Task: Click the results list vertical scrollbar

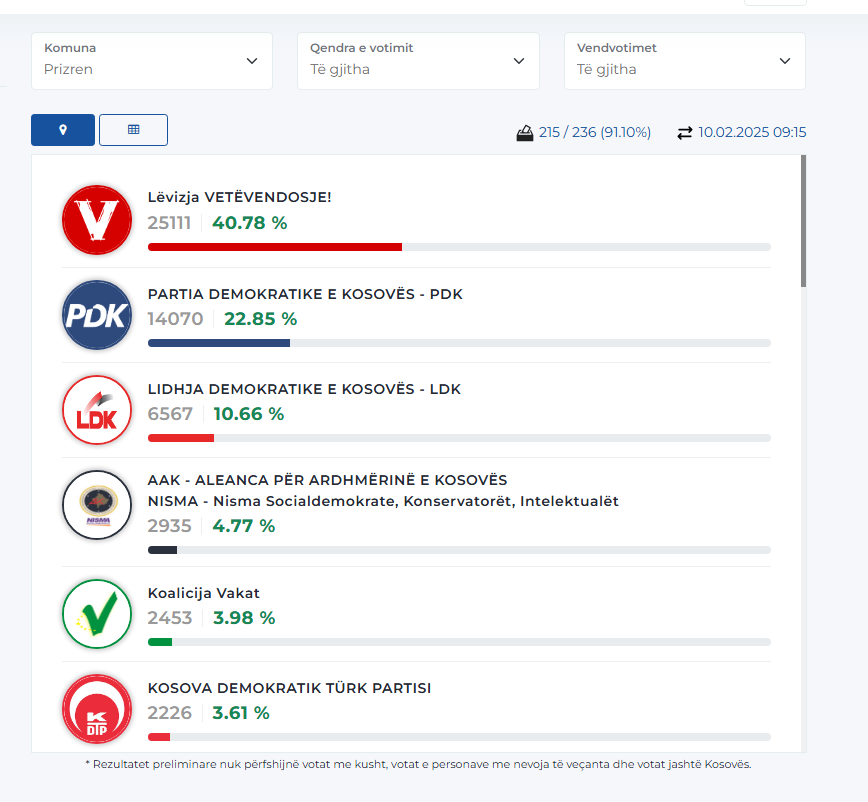Action: click(x=803, y=221)
